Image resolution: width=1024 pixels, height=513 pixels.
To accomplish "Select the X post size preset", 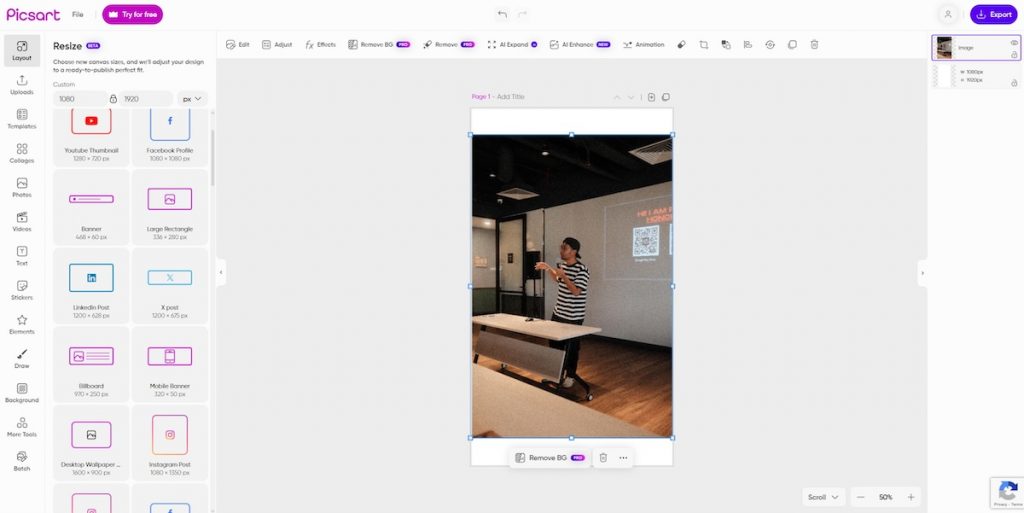I will [170, 285].
